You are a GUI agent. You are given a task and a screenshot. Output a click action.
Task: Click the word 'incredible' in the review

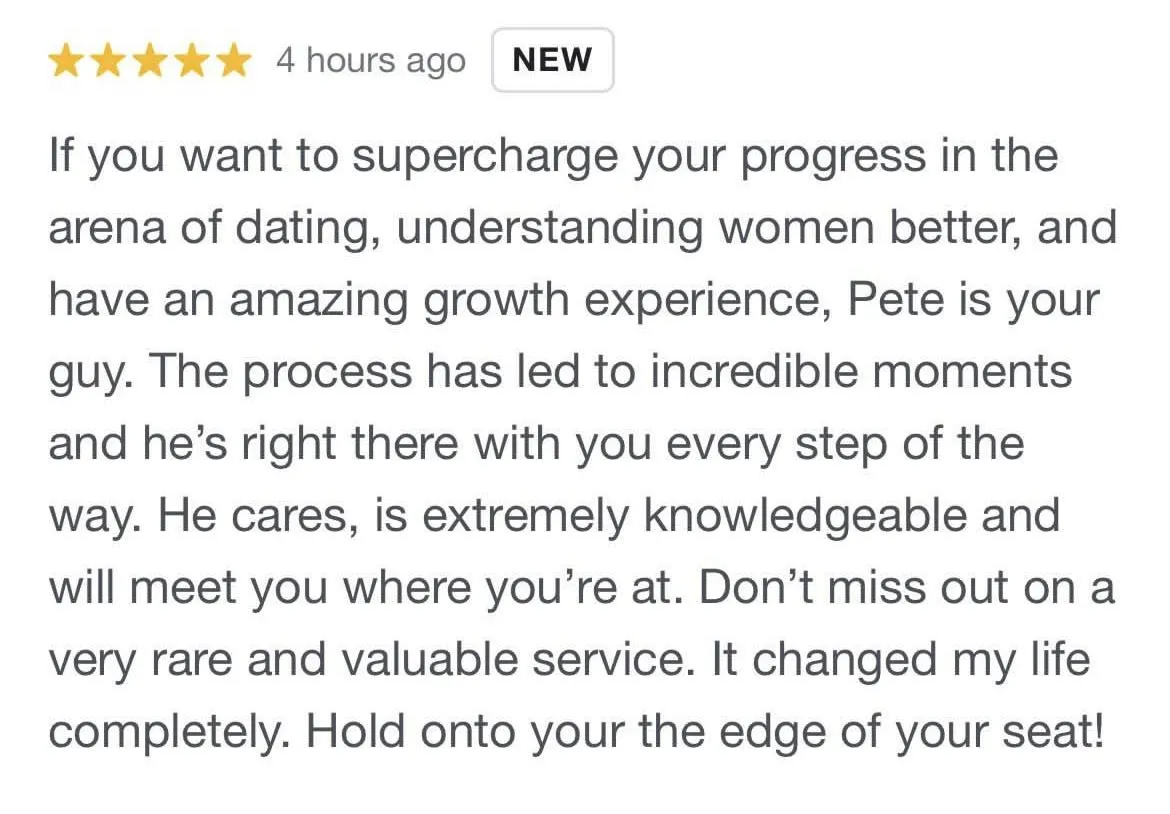point(754,371)
